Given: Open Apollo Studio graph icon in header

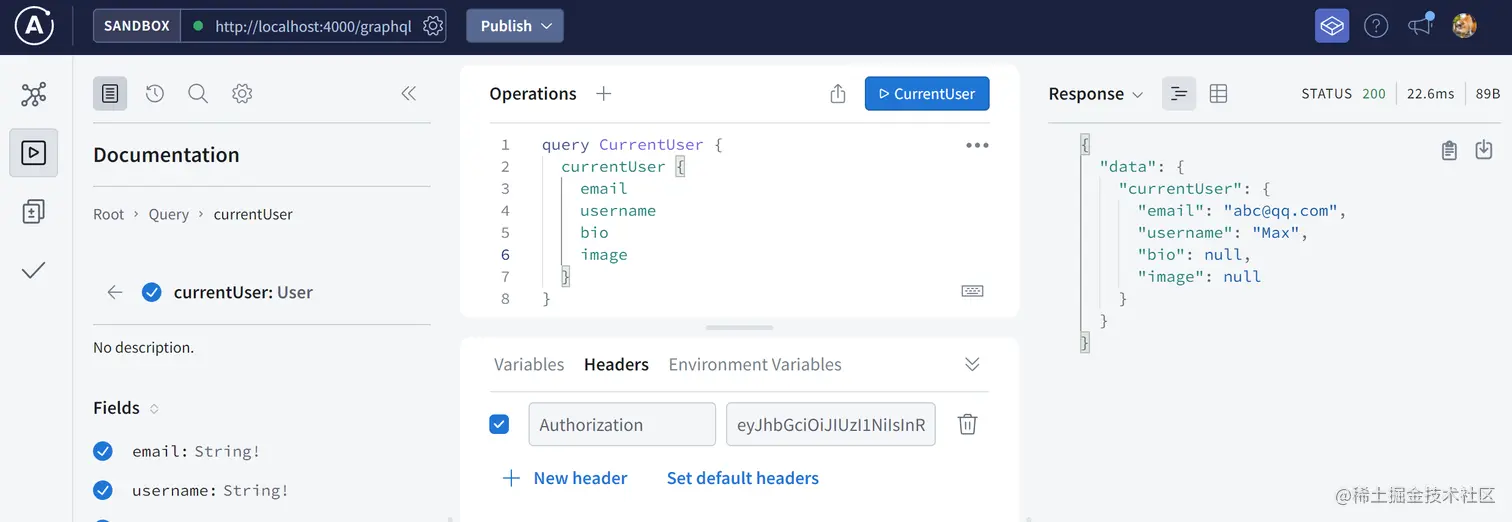Looking at the screenshot, I should click(1332, 26).
